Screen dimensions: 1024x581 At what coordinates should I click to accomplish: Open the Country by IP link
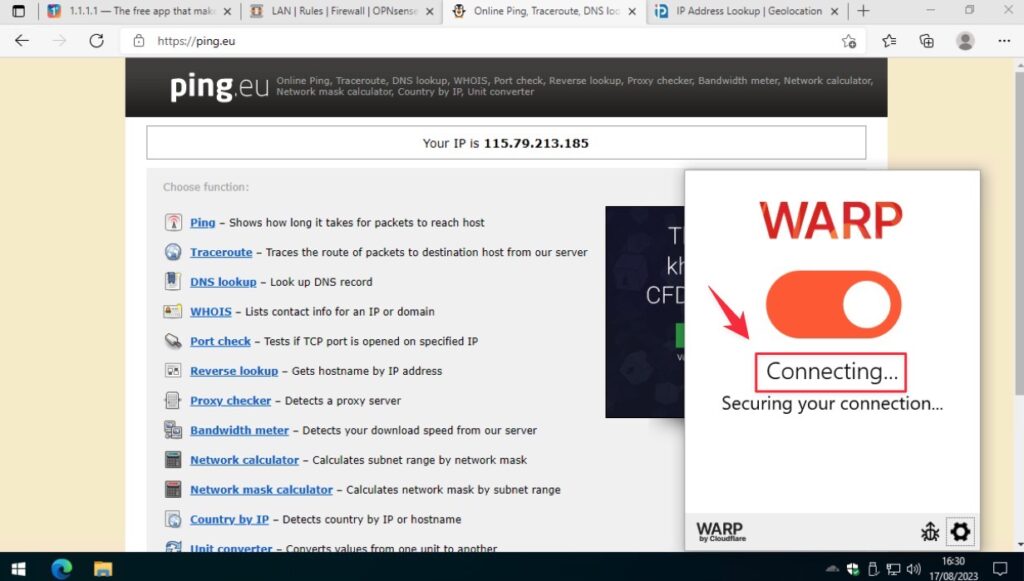click(x=229, y=520)
